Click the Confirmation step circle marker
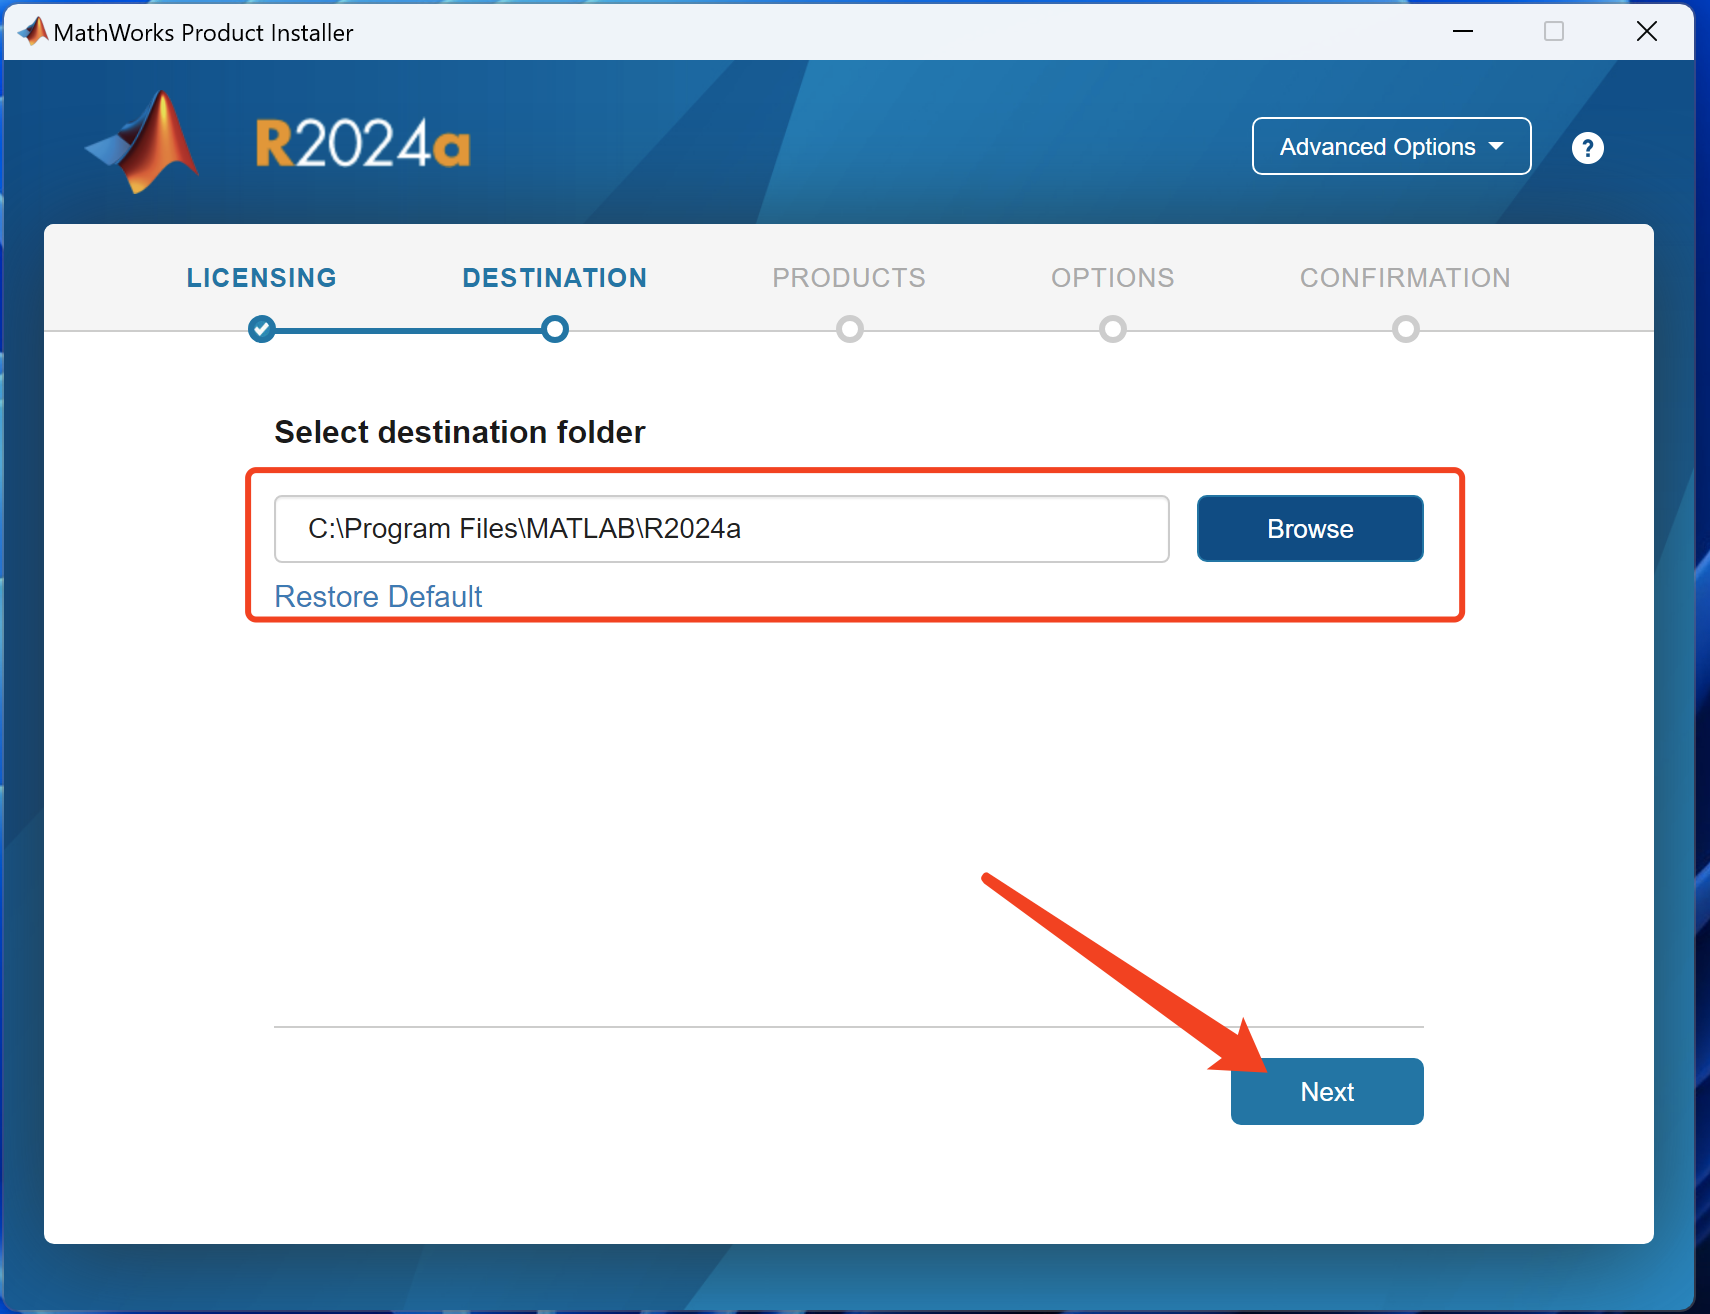The height and width of the screenshot is (1314, 1710). point(1405,329)
